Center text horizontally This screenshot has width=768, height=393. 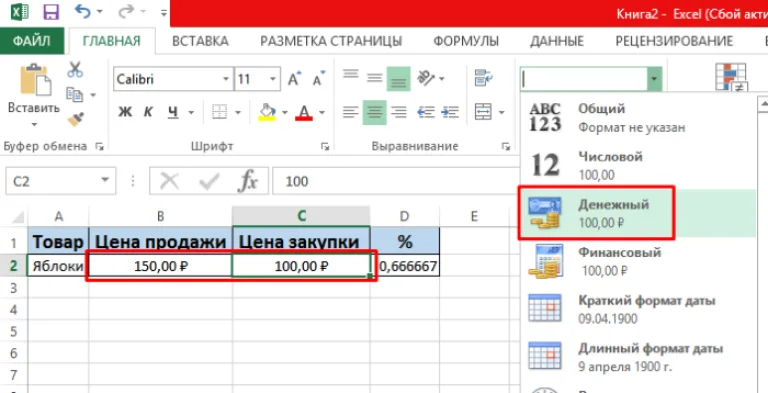(x=375, y=112)
